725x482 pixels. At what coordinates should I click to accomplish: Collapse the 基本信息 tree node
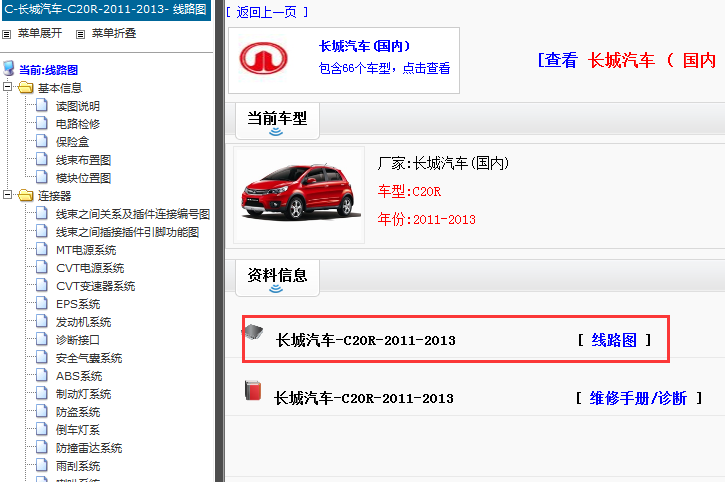[7, 87]
